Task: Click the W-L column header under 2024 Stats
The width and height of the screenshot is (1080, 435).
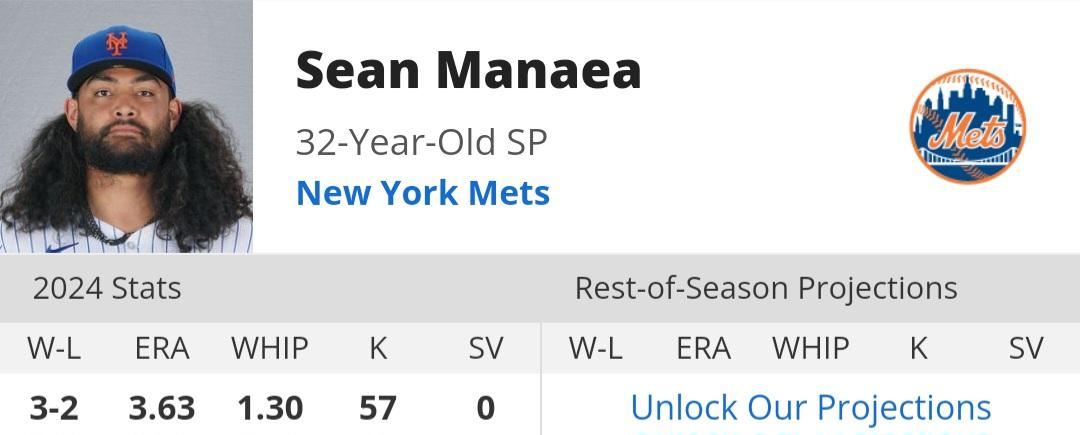Action: (x=54, y=348)
